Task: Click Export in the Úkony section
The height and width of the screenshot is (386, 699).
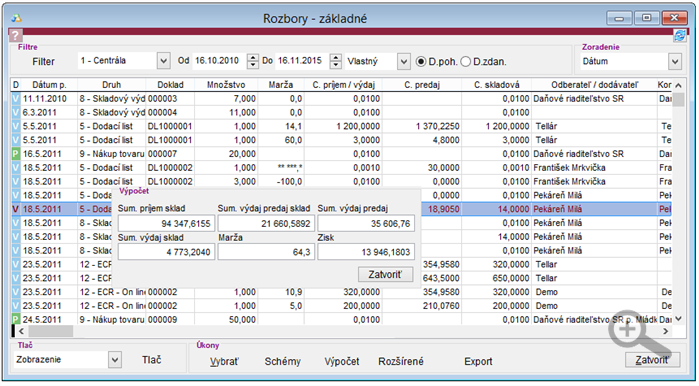Action: coord(478,361)
